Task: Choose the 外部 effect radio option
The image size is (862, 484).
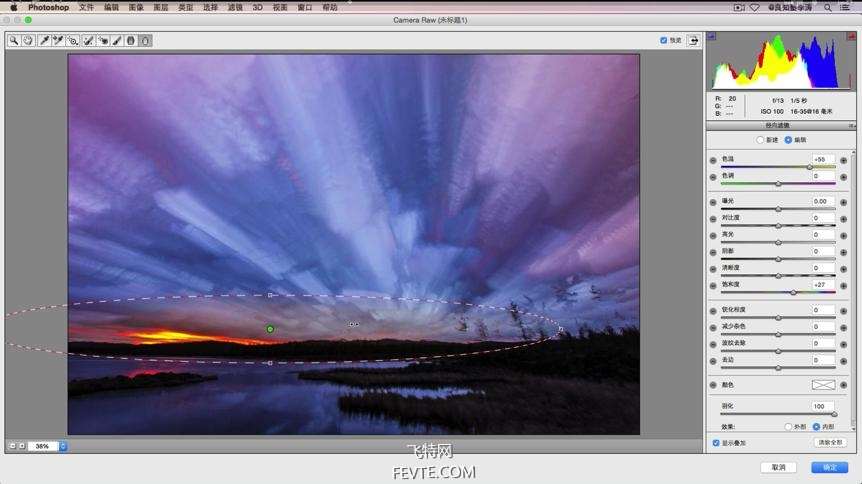Action: (788, 427)
